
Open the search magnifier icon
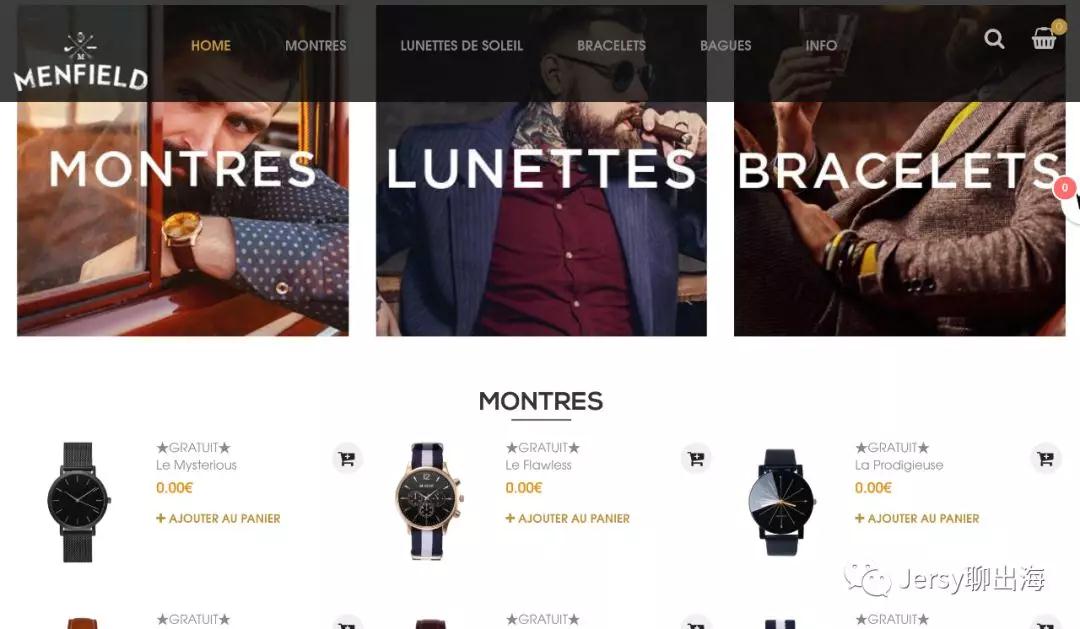pos(994,39)
